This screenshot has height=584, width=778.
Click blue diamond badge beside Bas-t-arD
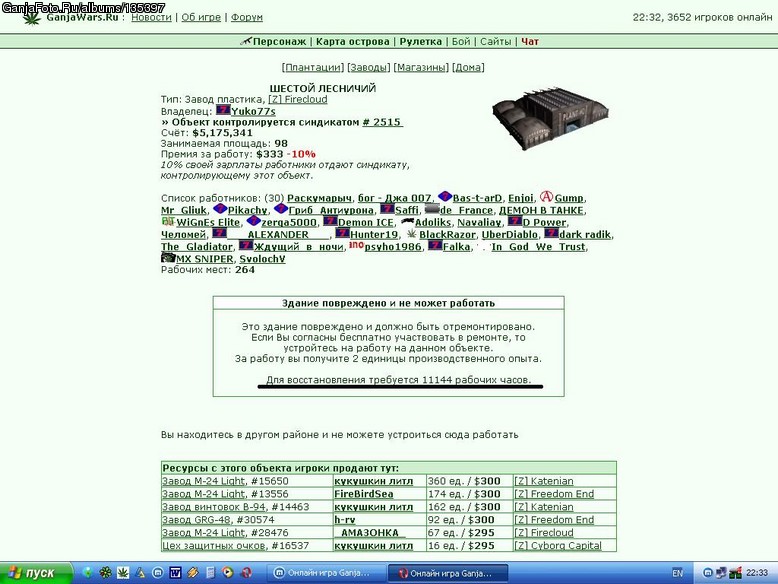(445, 197)
